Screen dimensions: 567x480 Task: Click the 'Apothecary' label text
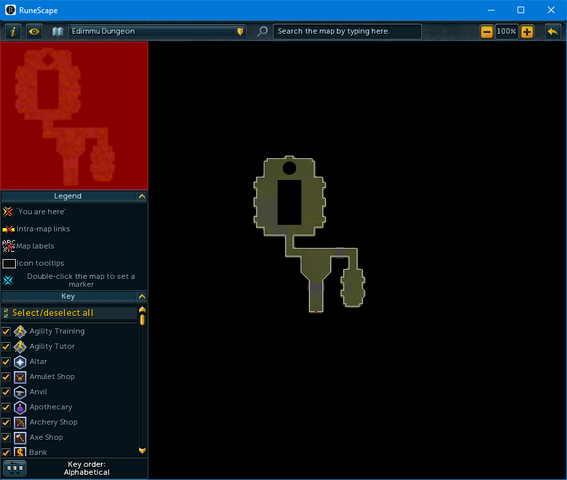pos(51,407)
